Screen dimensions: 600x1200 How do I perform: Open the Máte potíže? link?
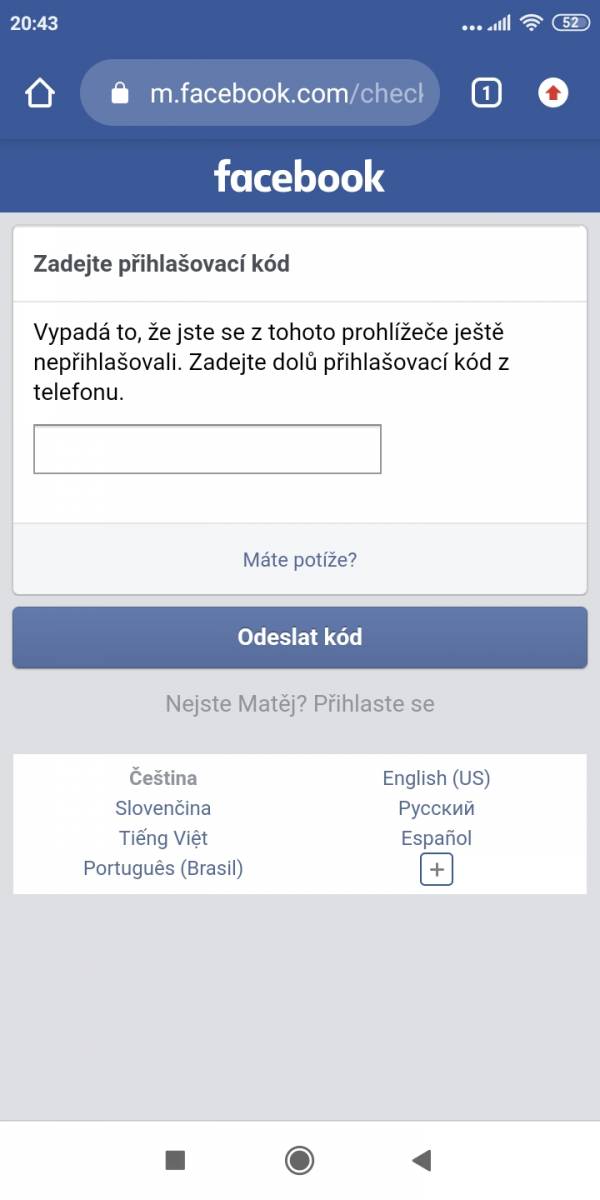300,559
